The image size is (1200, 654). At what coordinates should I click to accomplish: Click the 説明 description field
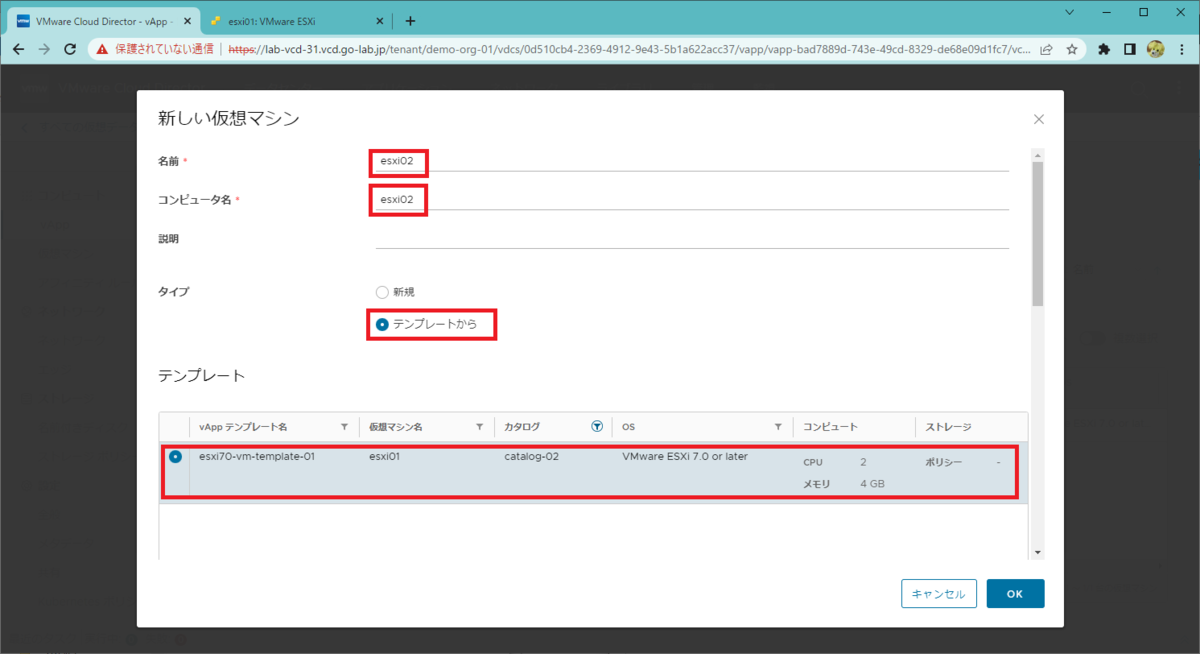click(x=692, y=238)
